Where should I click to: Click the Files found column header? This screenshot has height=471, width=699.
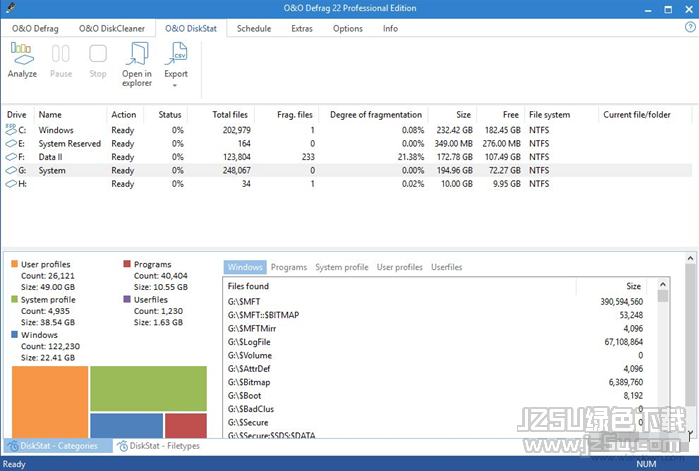point(399,286)
